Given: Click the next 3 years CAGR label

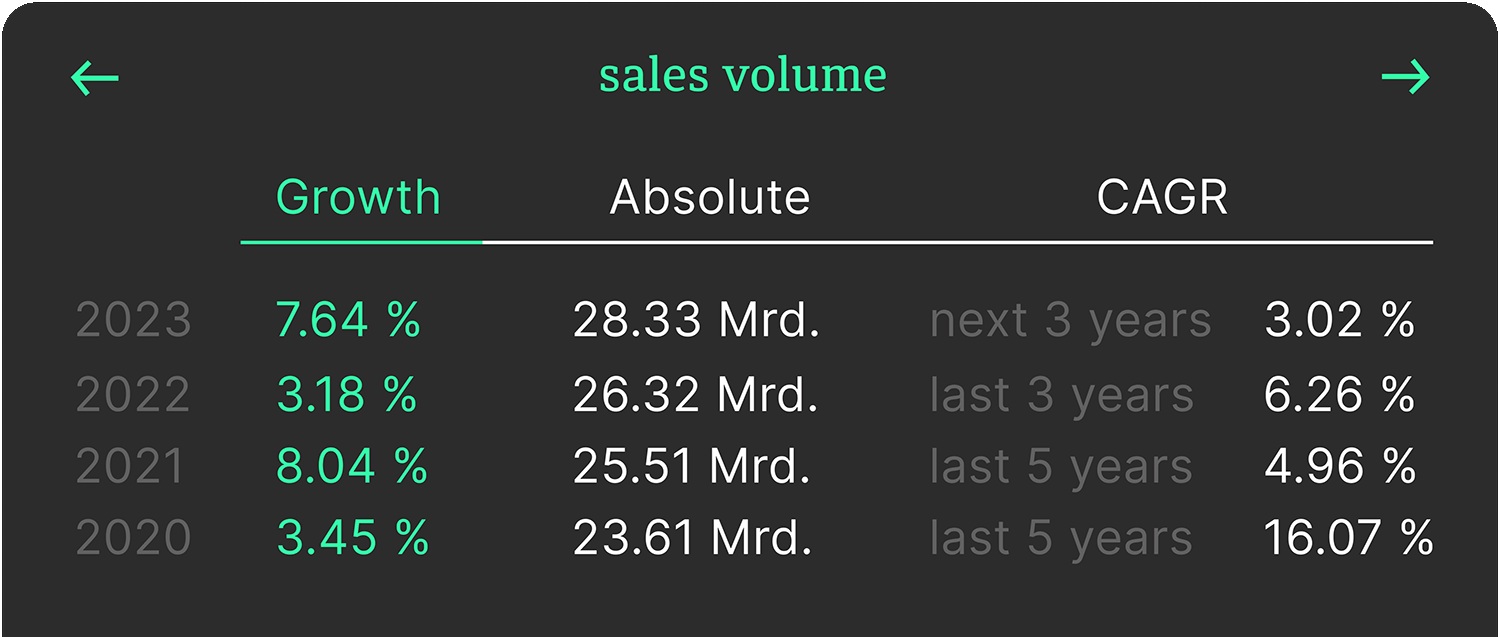Looking at the screenshot, I should click(1070, 321).
